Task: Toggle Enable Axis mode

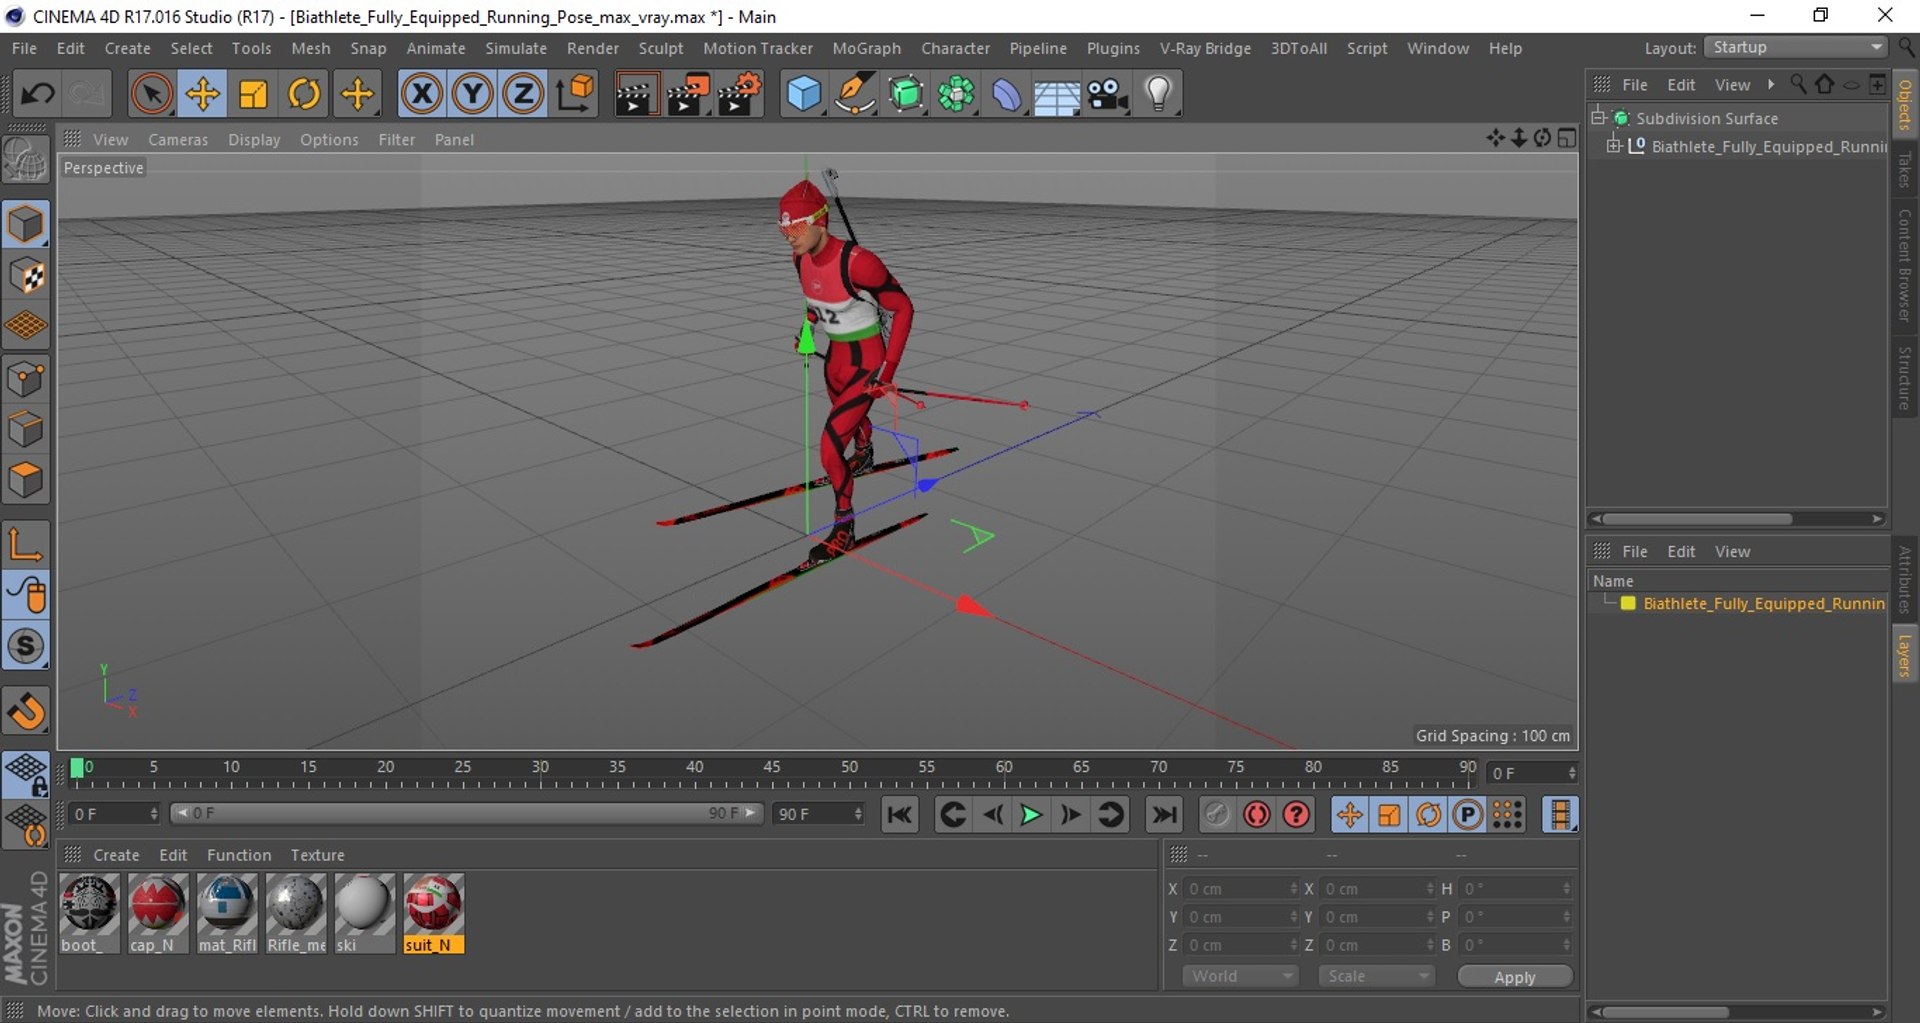Action: (x=26, y=544)
